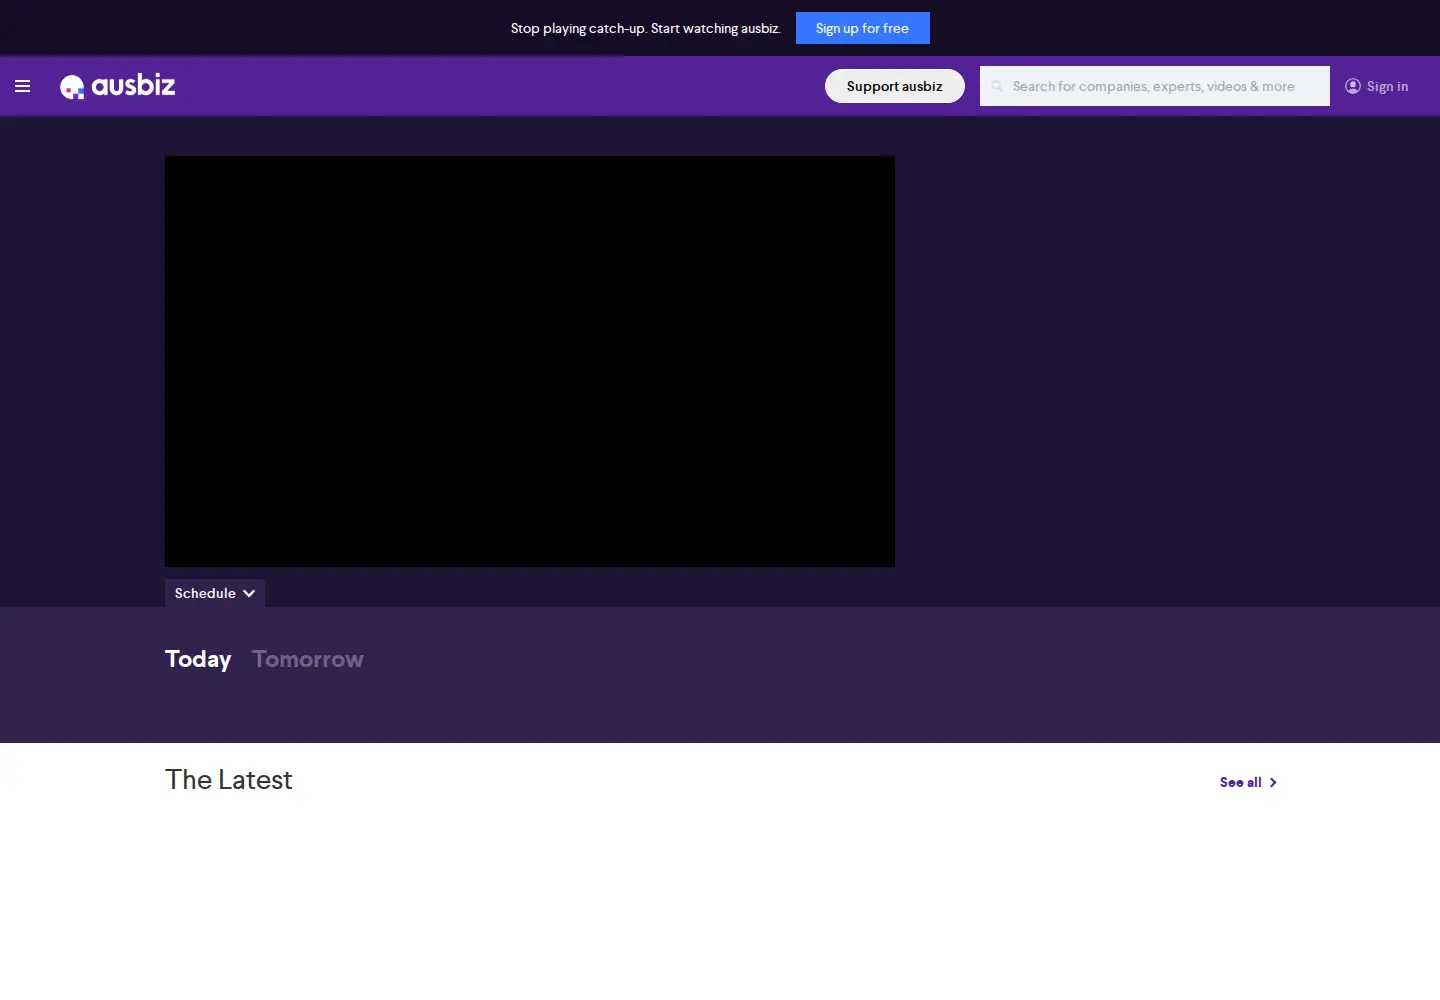This screenshot has width=1440, height=1000.
Task: Open See all for The Latest
Action: (1248, 782)
